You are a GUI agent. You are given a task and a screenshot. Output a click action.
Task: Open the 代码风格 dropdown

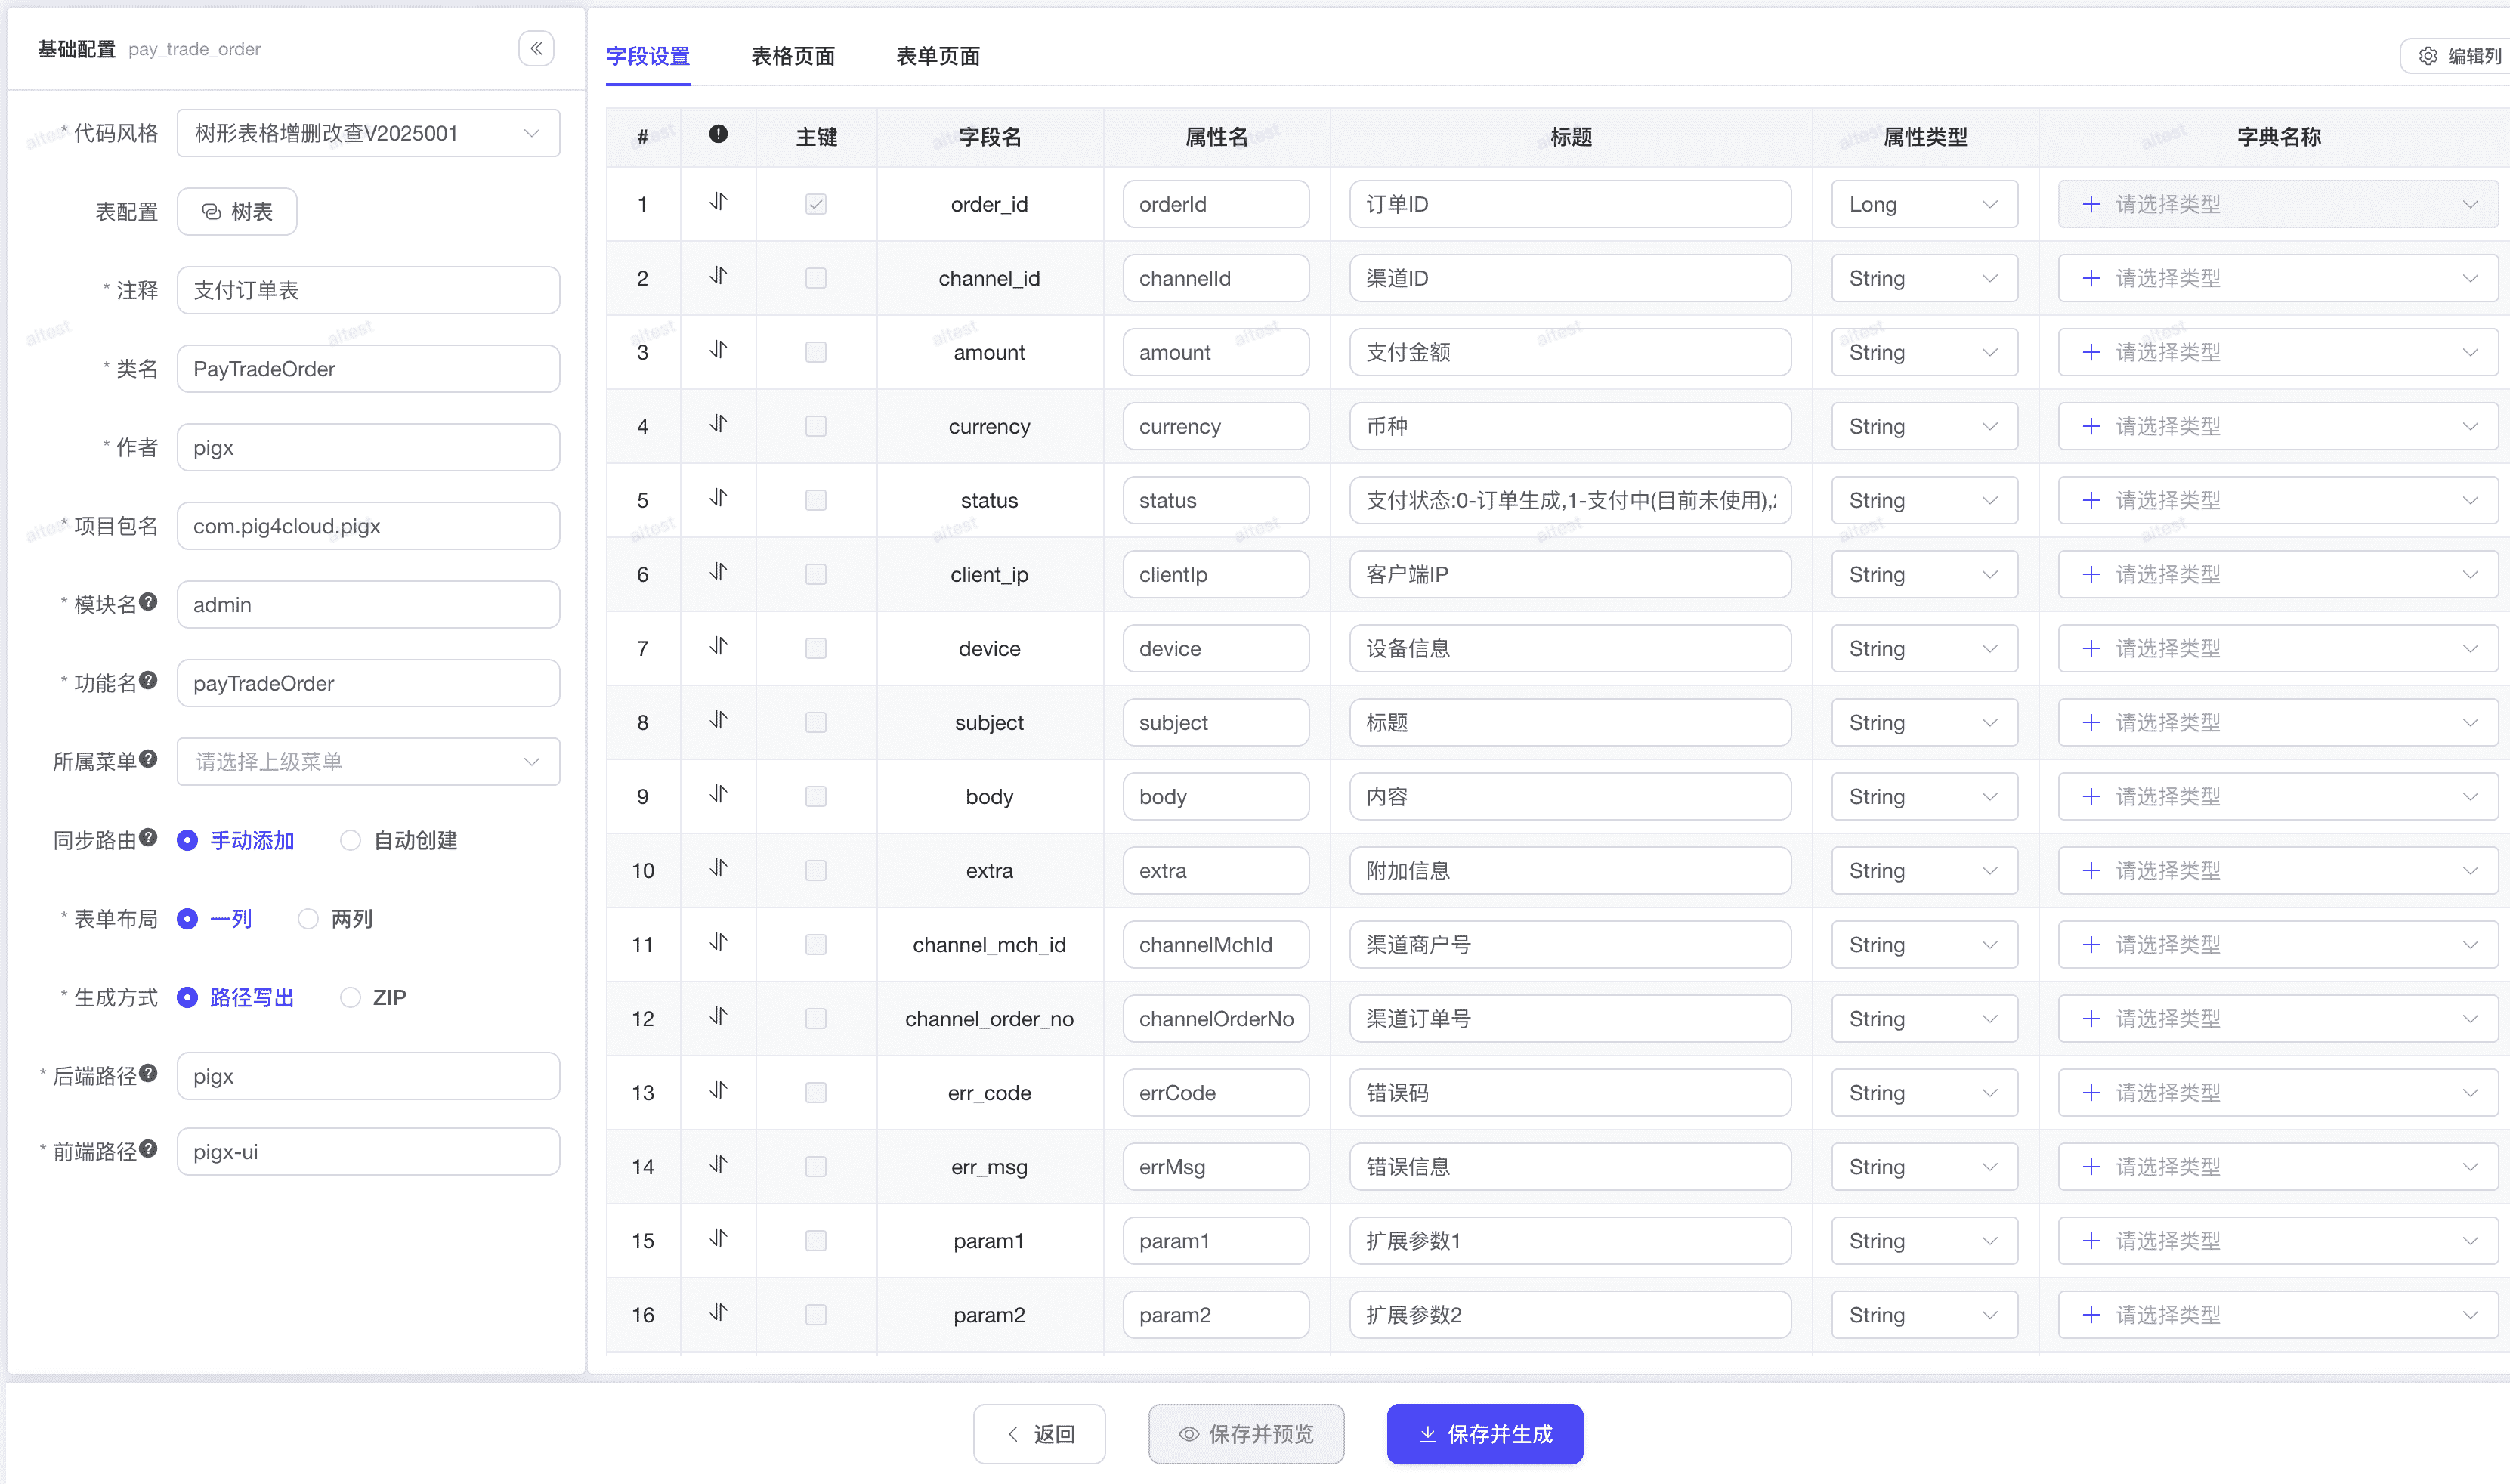368,133
